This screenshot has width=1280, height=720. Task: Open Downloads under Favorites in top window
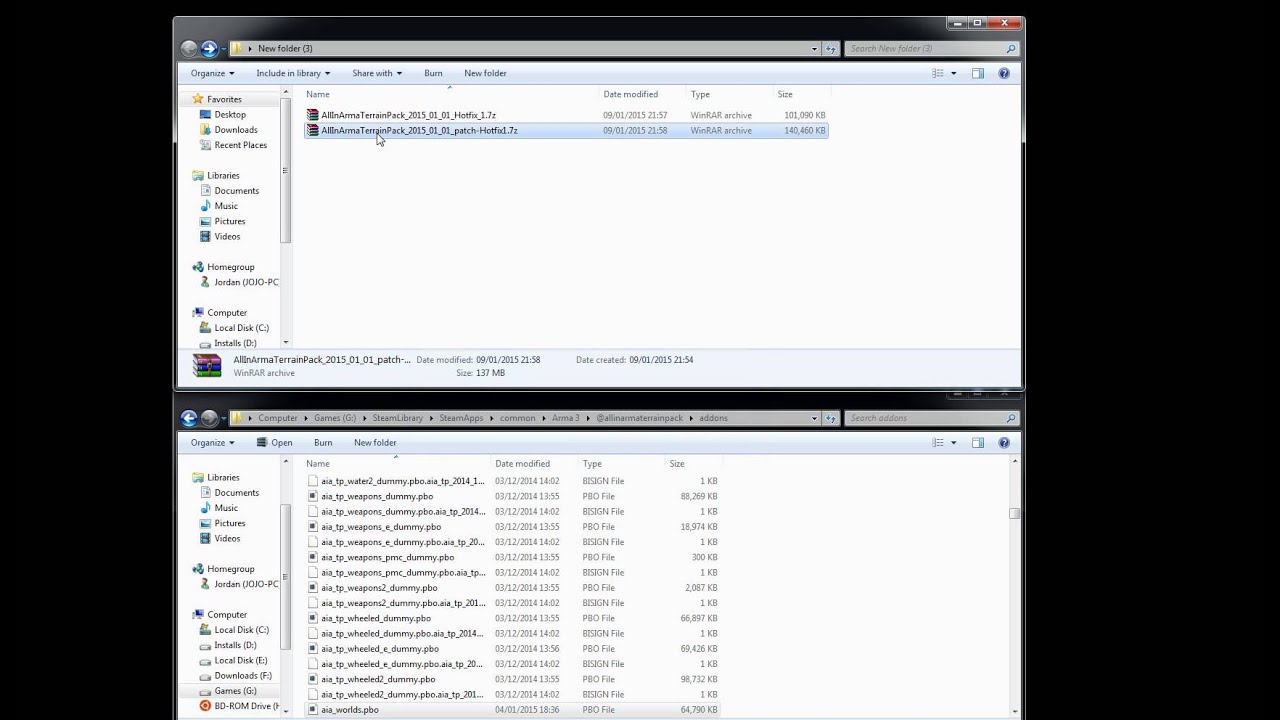(236, 130)
